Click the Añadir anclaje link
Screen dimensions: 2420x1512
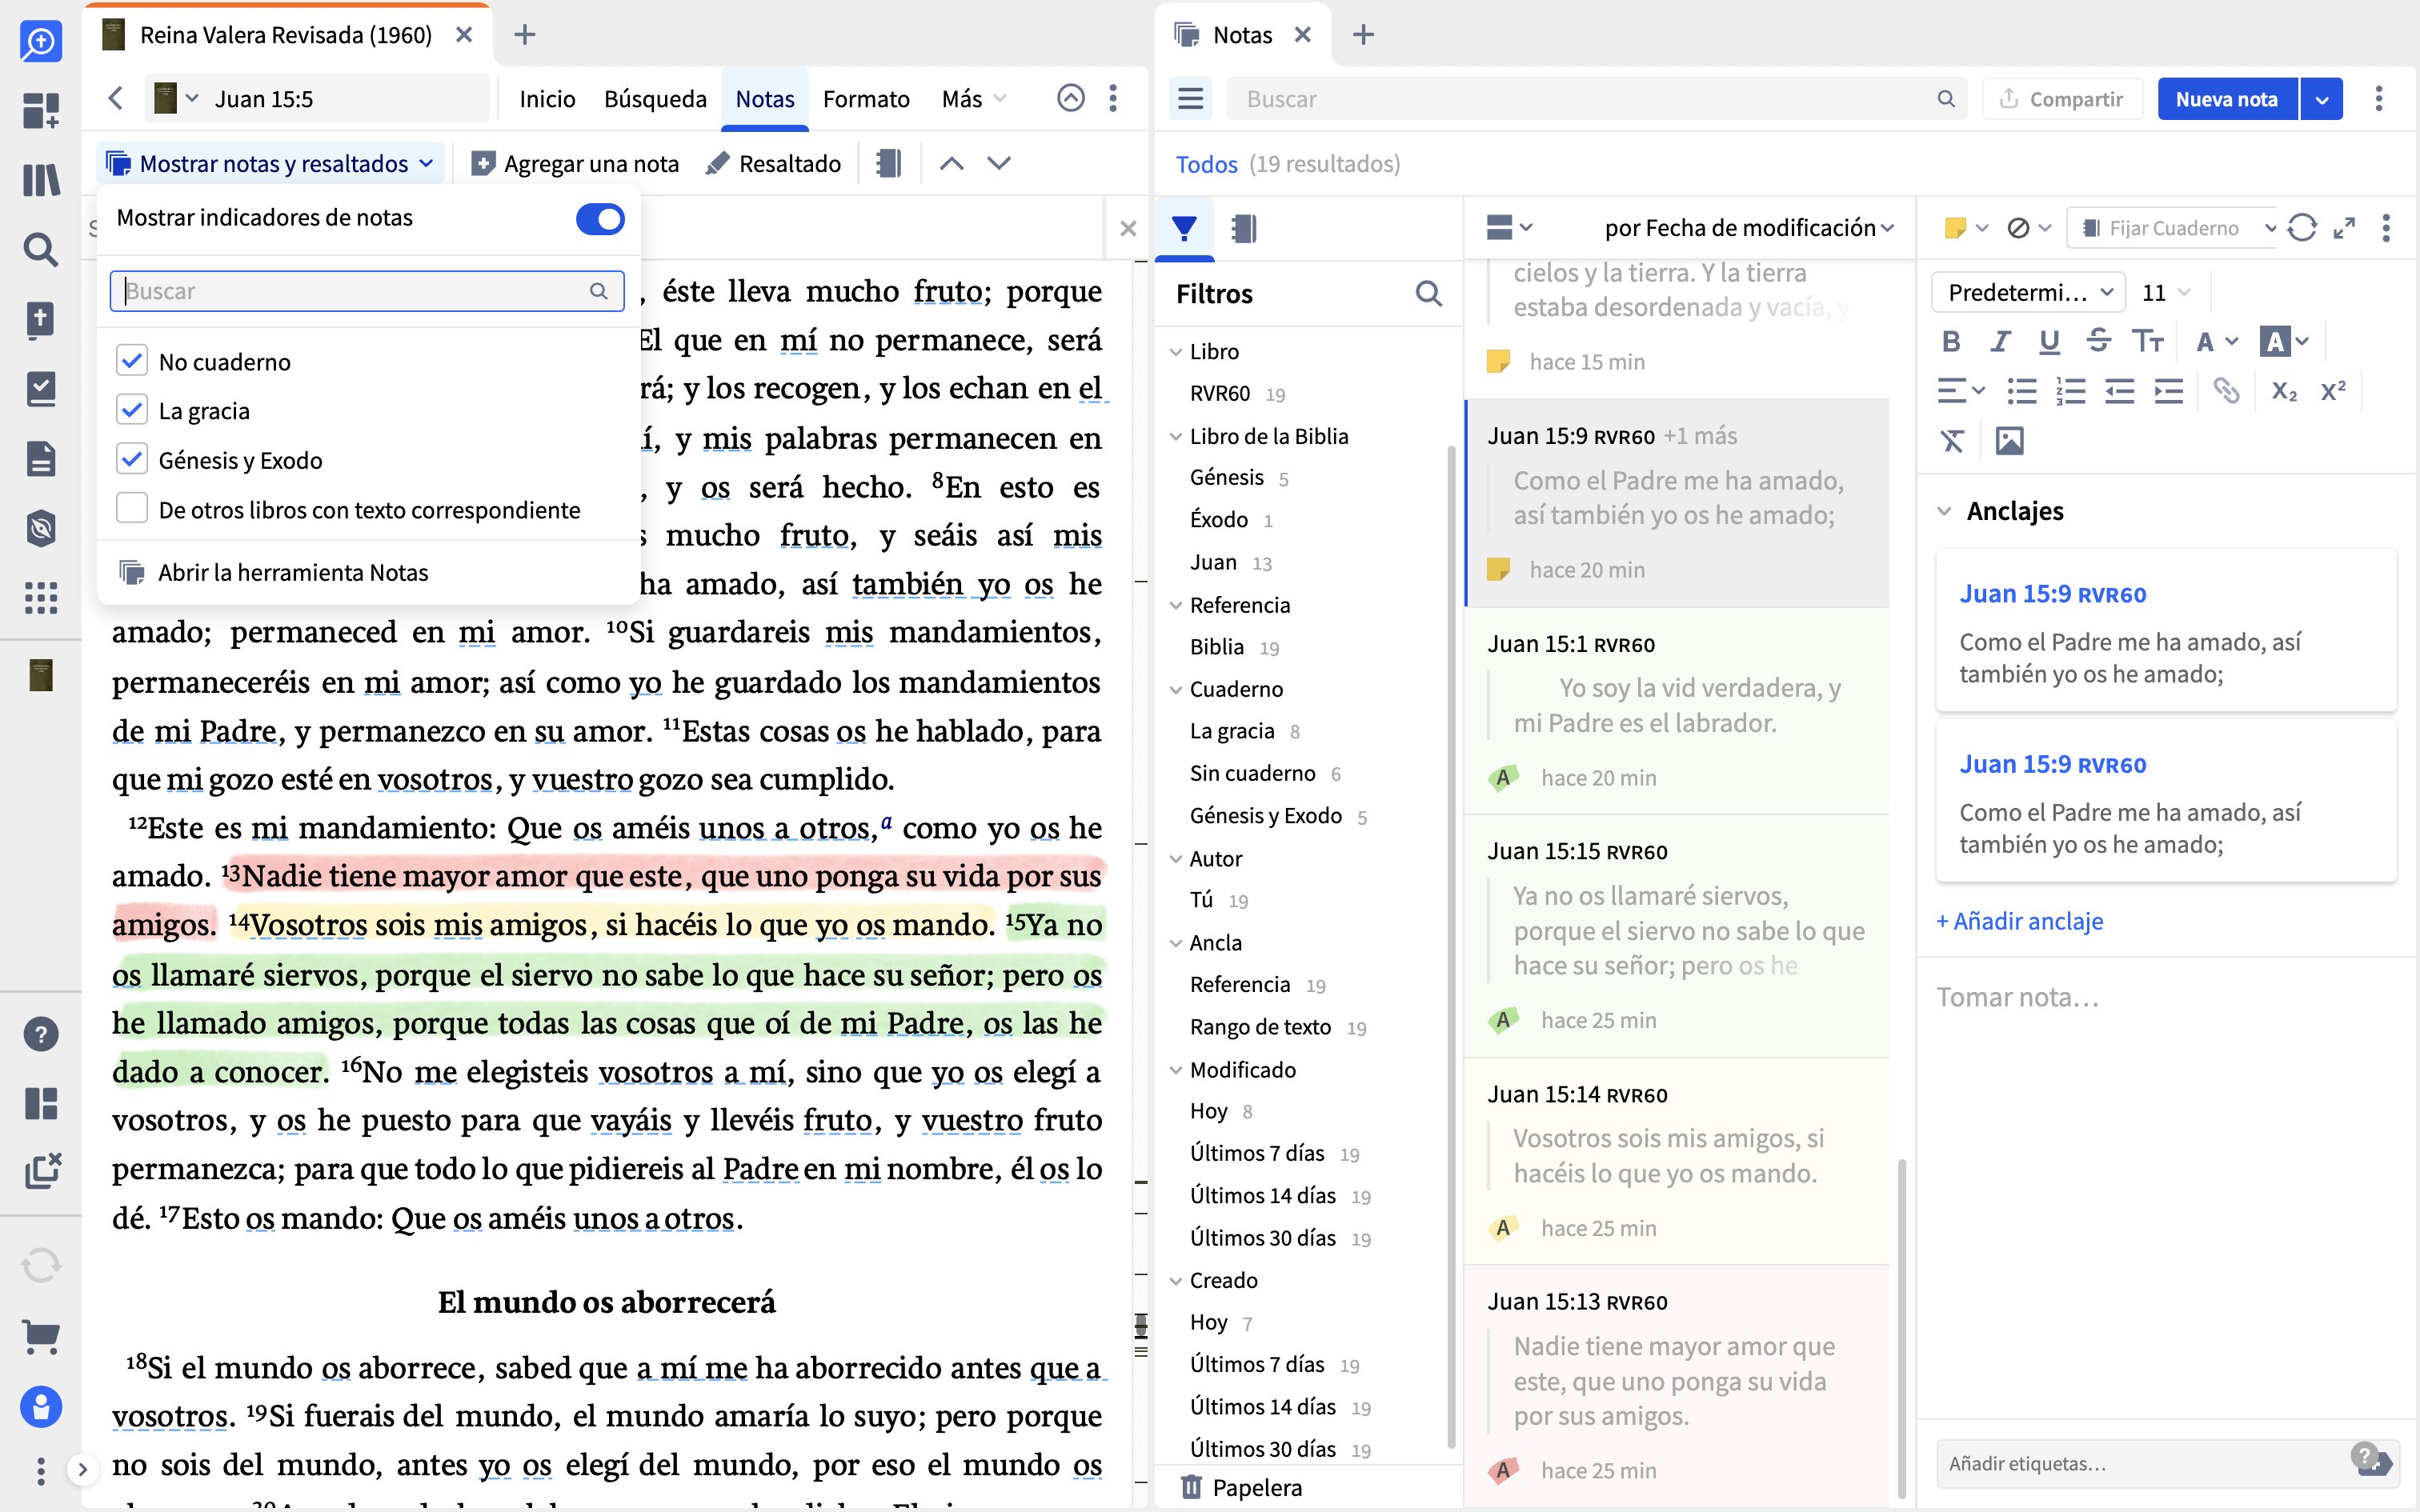2019,921
